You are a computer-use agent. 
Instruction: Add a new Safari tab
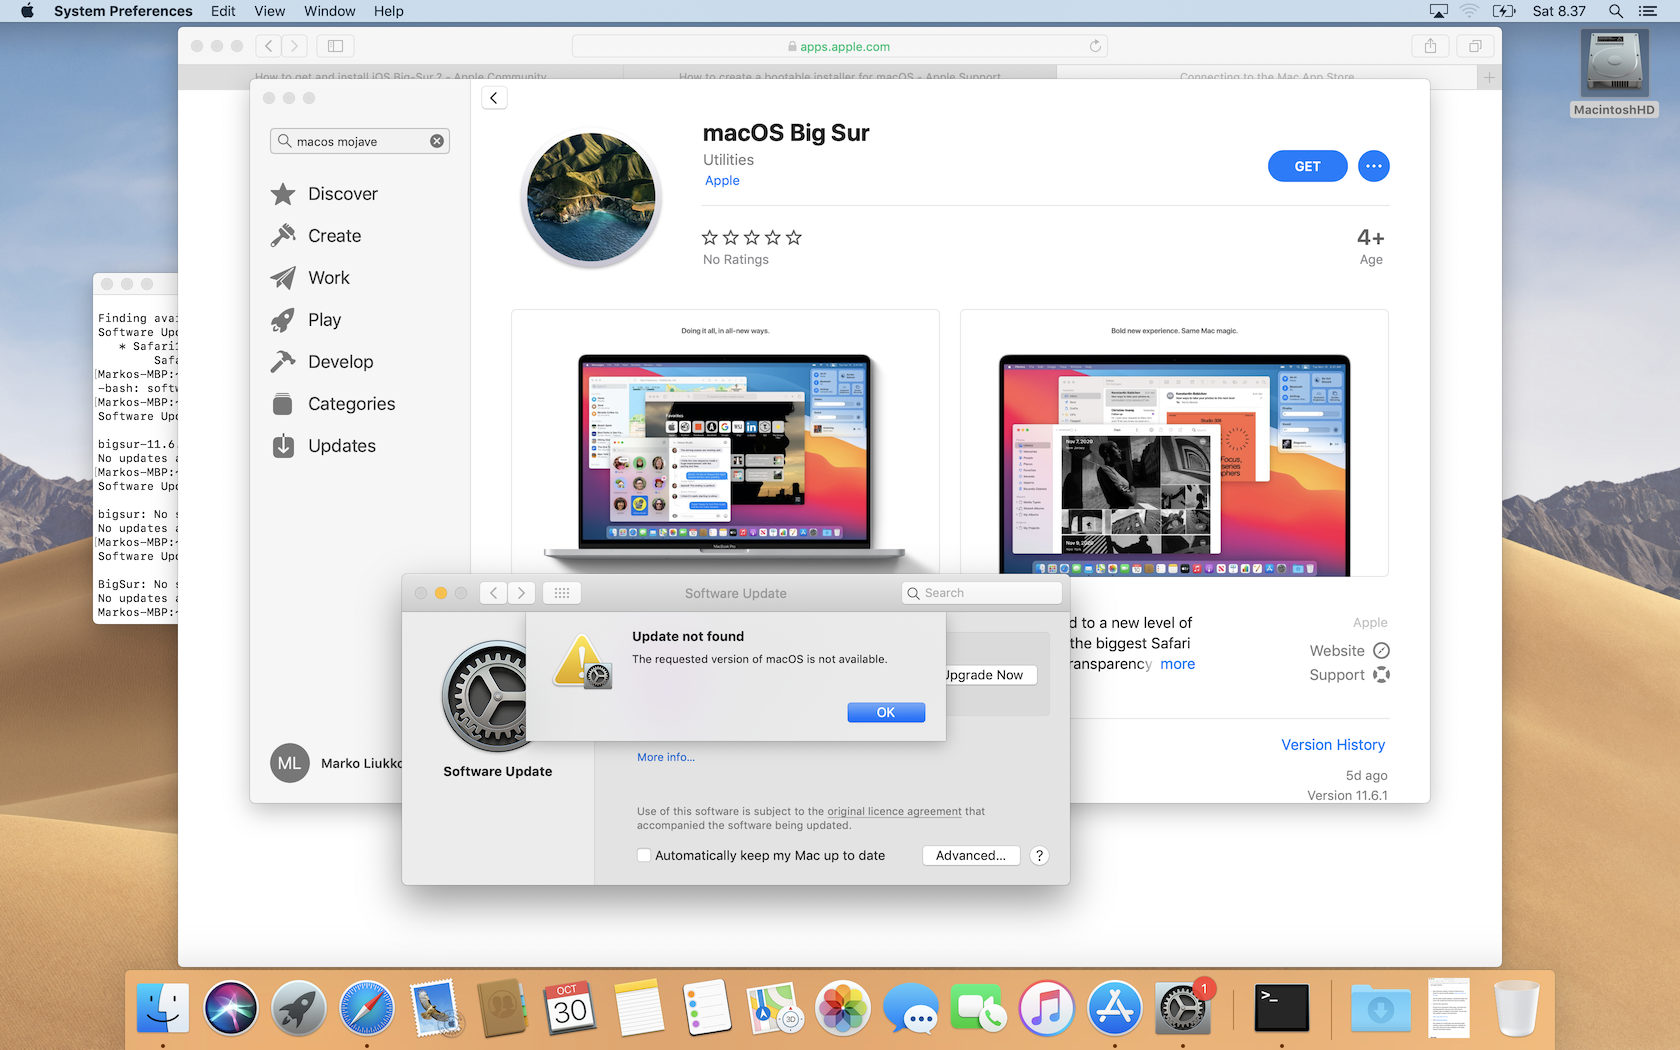[1489, 77]
